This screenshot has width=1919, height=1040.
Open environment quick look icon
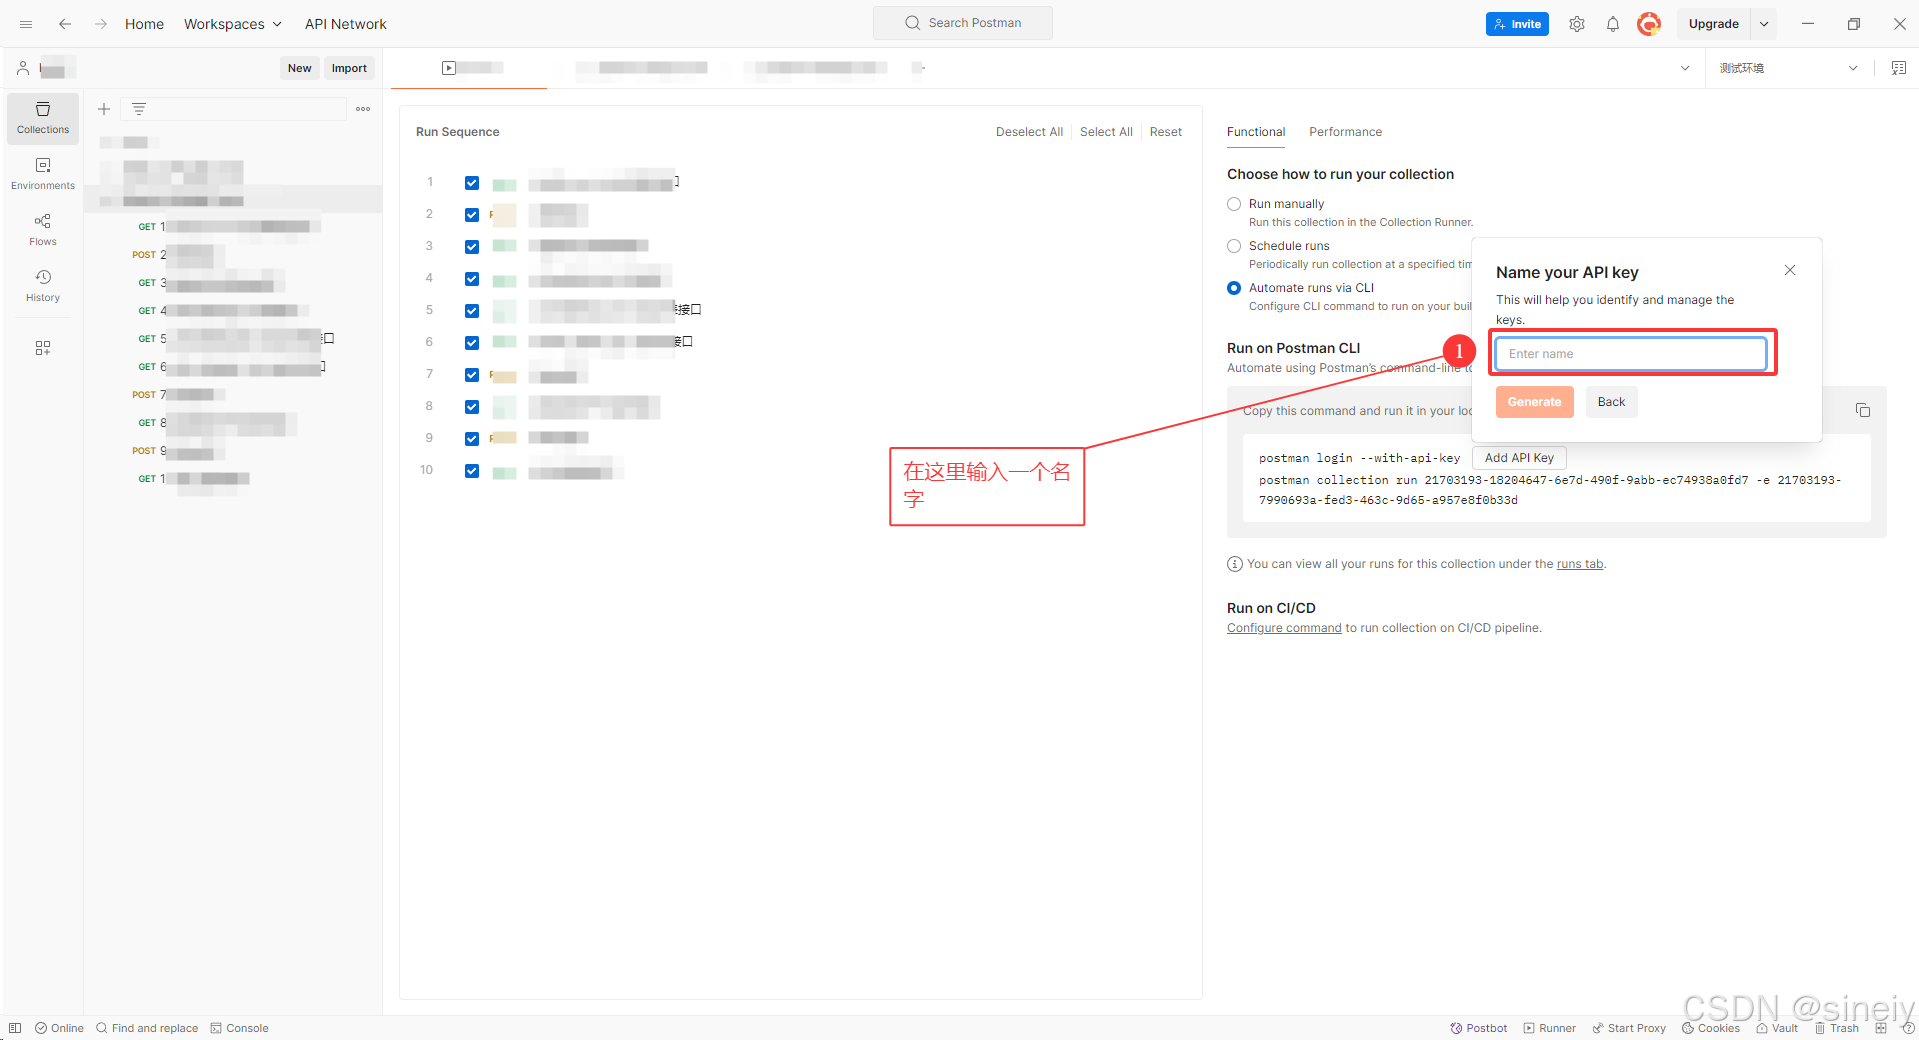(x=1898, y=68)
